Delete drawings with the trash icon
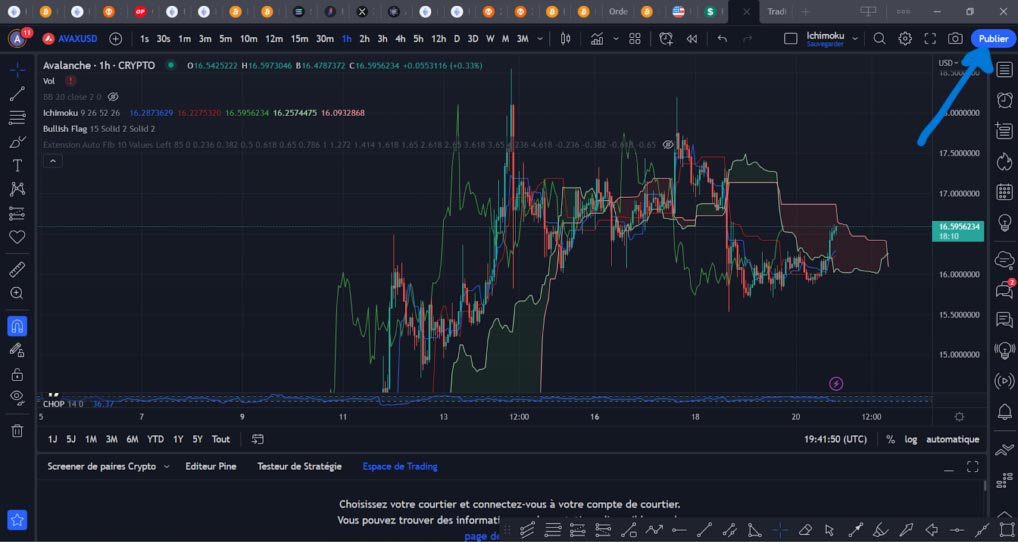The height and width of the screenshot is (542, 1018). (x=17, y=430)
